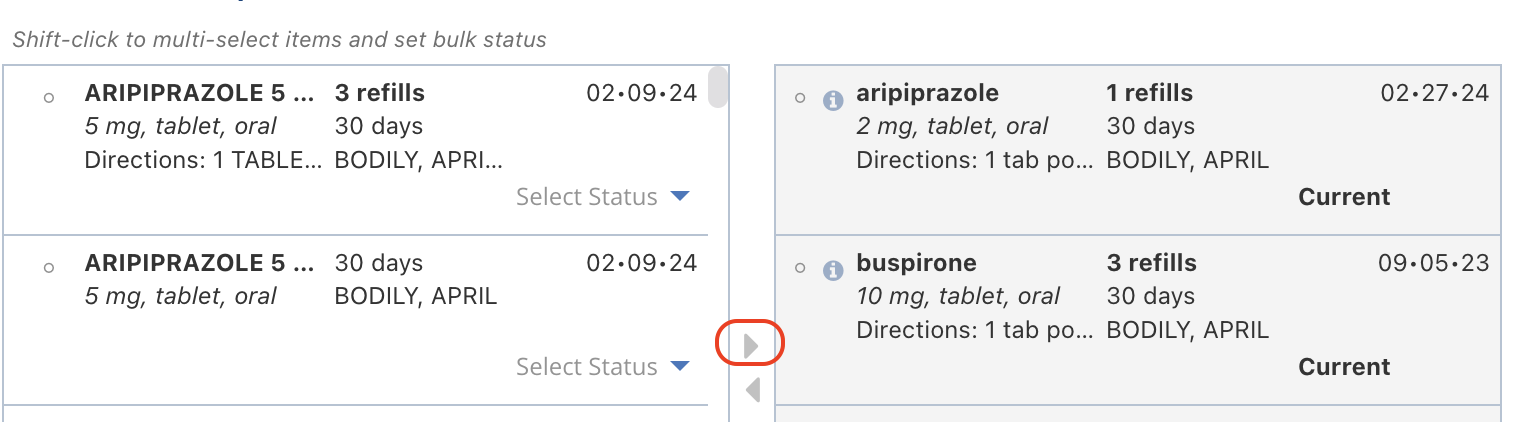
Task: Click the left list scrollbar thumb
Action: (x=717, y=87)
